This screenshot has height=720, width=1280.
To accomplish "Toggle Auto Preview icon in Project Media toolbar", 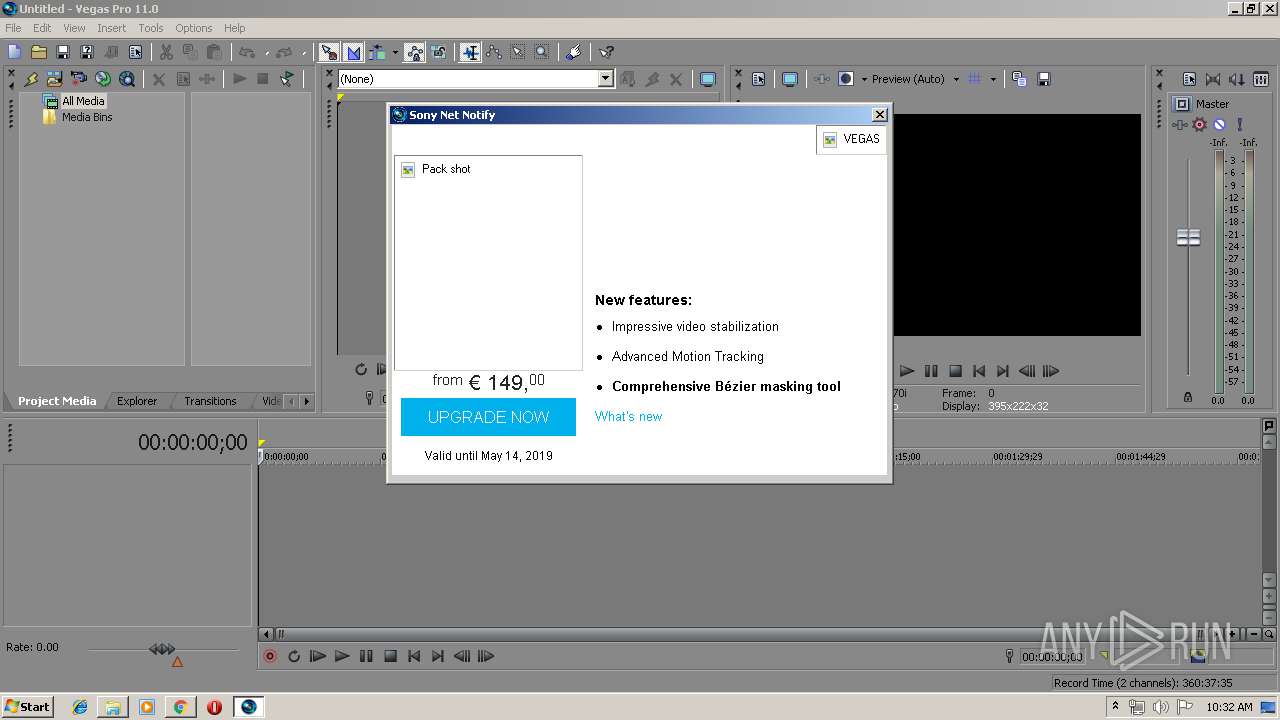I will 287,79.
